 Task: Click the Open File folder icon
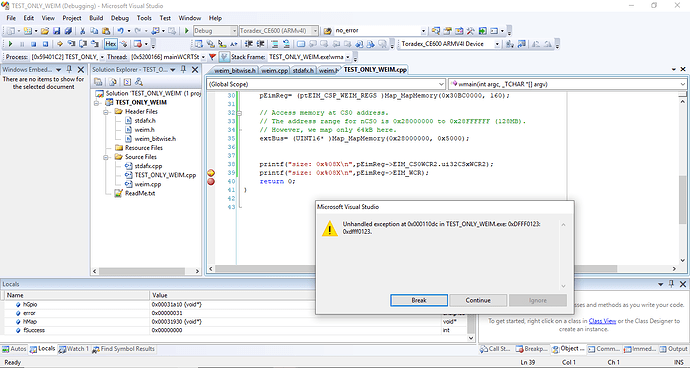tap(44, 31)
